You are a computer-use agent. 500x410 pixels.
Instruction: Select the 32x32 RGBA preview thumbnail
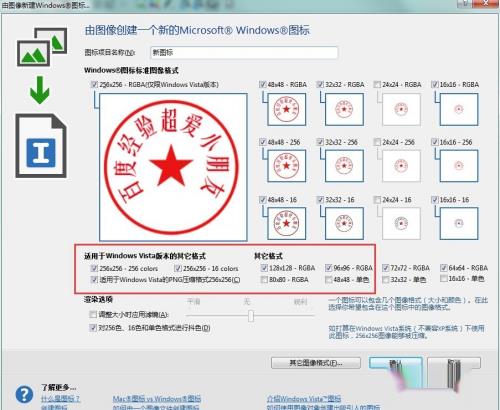[344, 109]
